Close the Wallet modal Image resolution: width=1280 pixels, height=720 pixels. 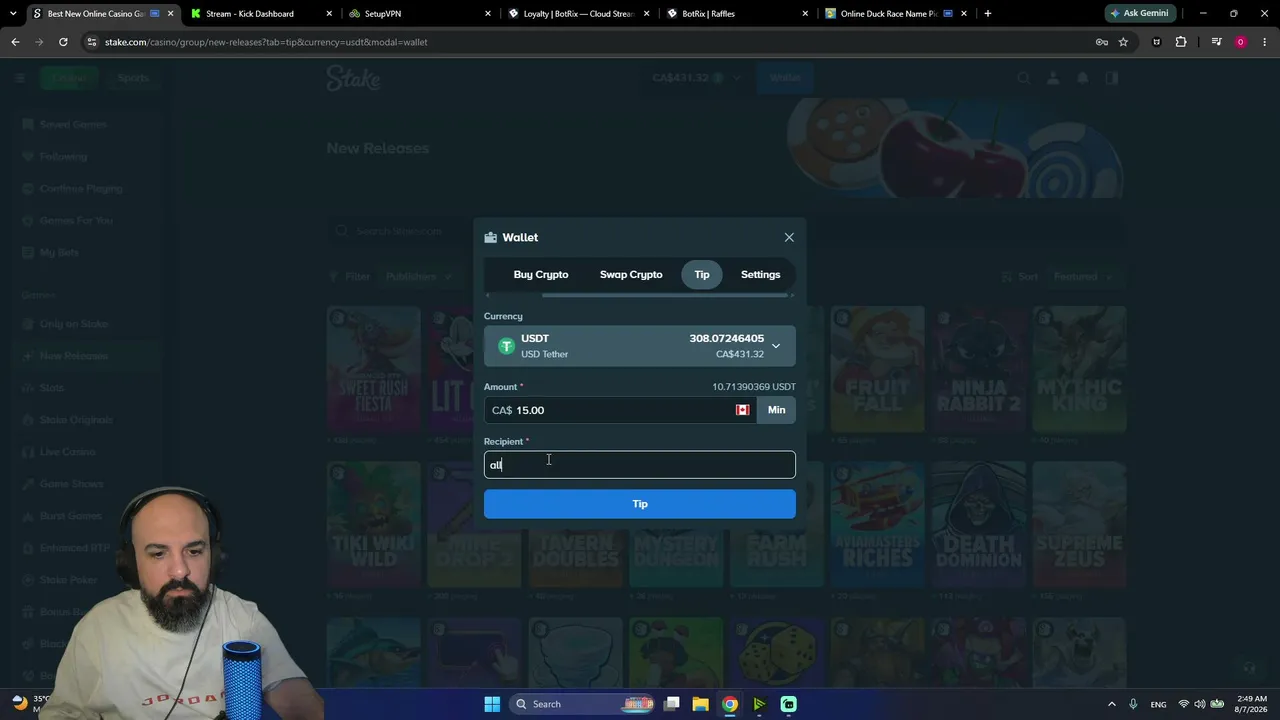tap(789, 237)
